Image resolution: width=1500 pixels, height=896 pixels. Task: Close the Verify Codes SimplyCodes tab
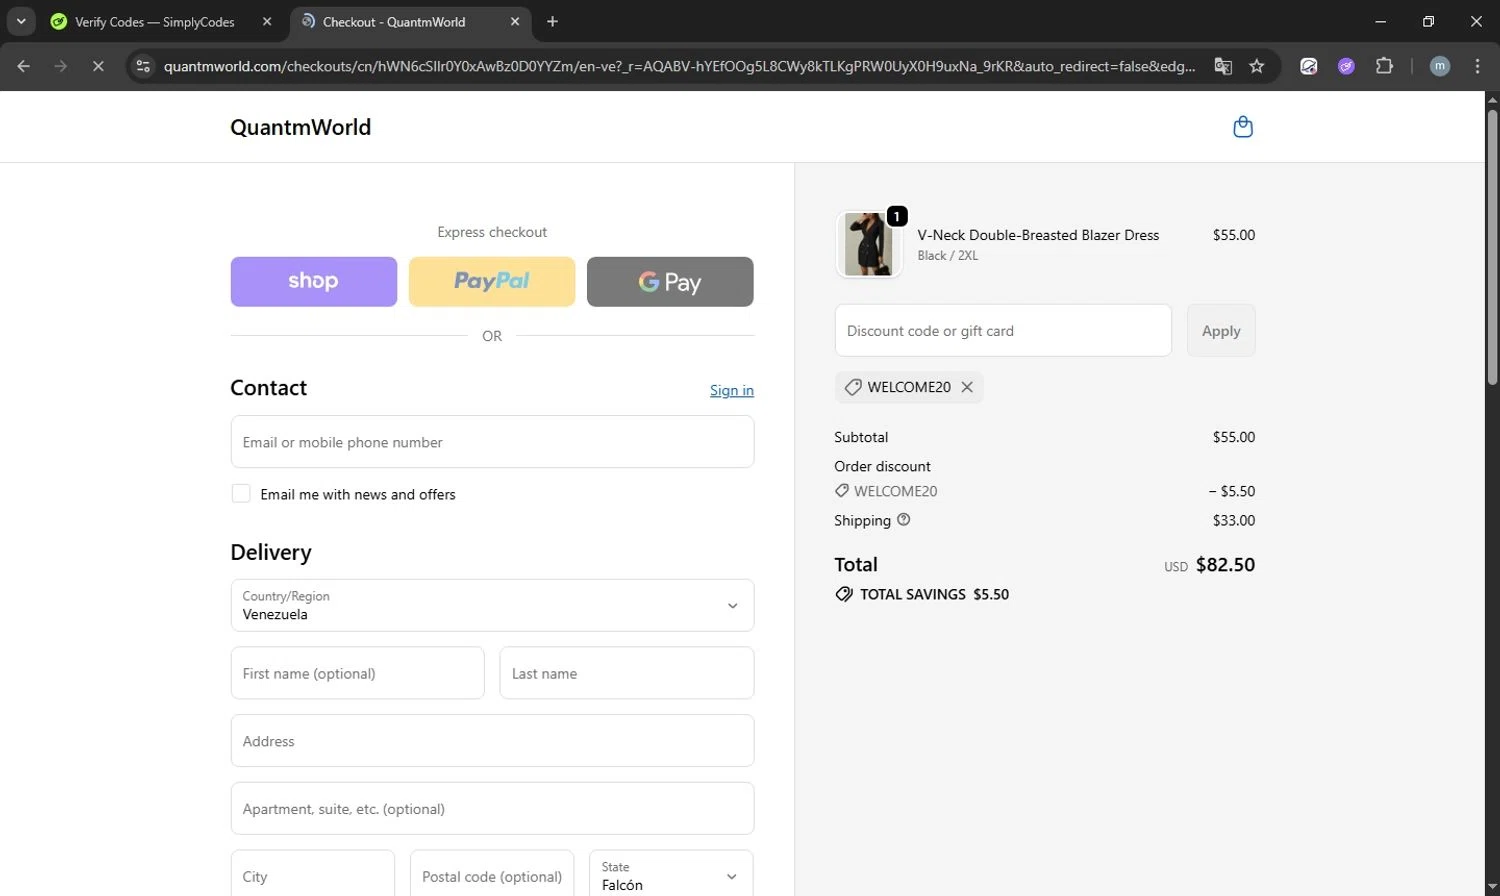(x=267, y=21)
